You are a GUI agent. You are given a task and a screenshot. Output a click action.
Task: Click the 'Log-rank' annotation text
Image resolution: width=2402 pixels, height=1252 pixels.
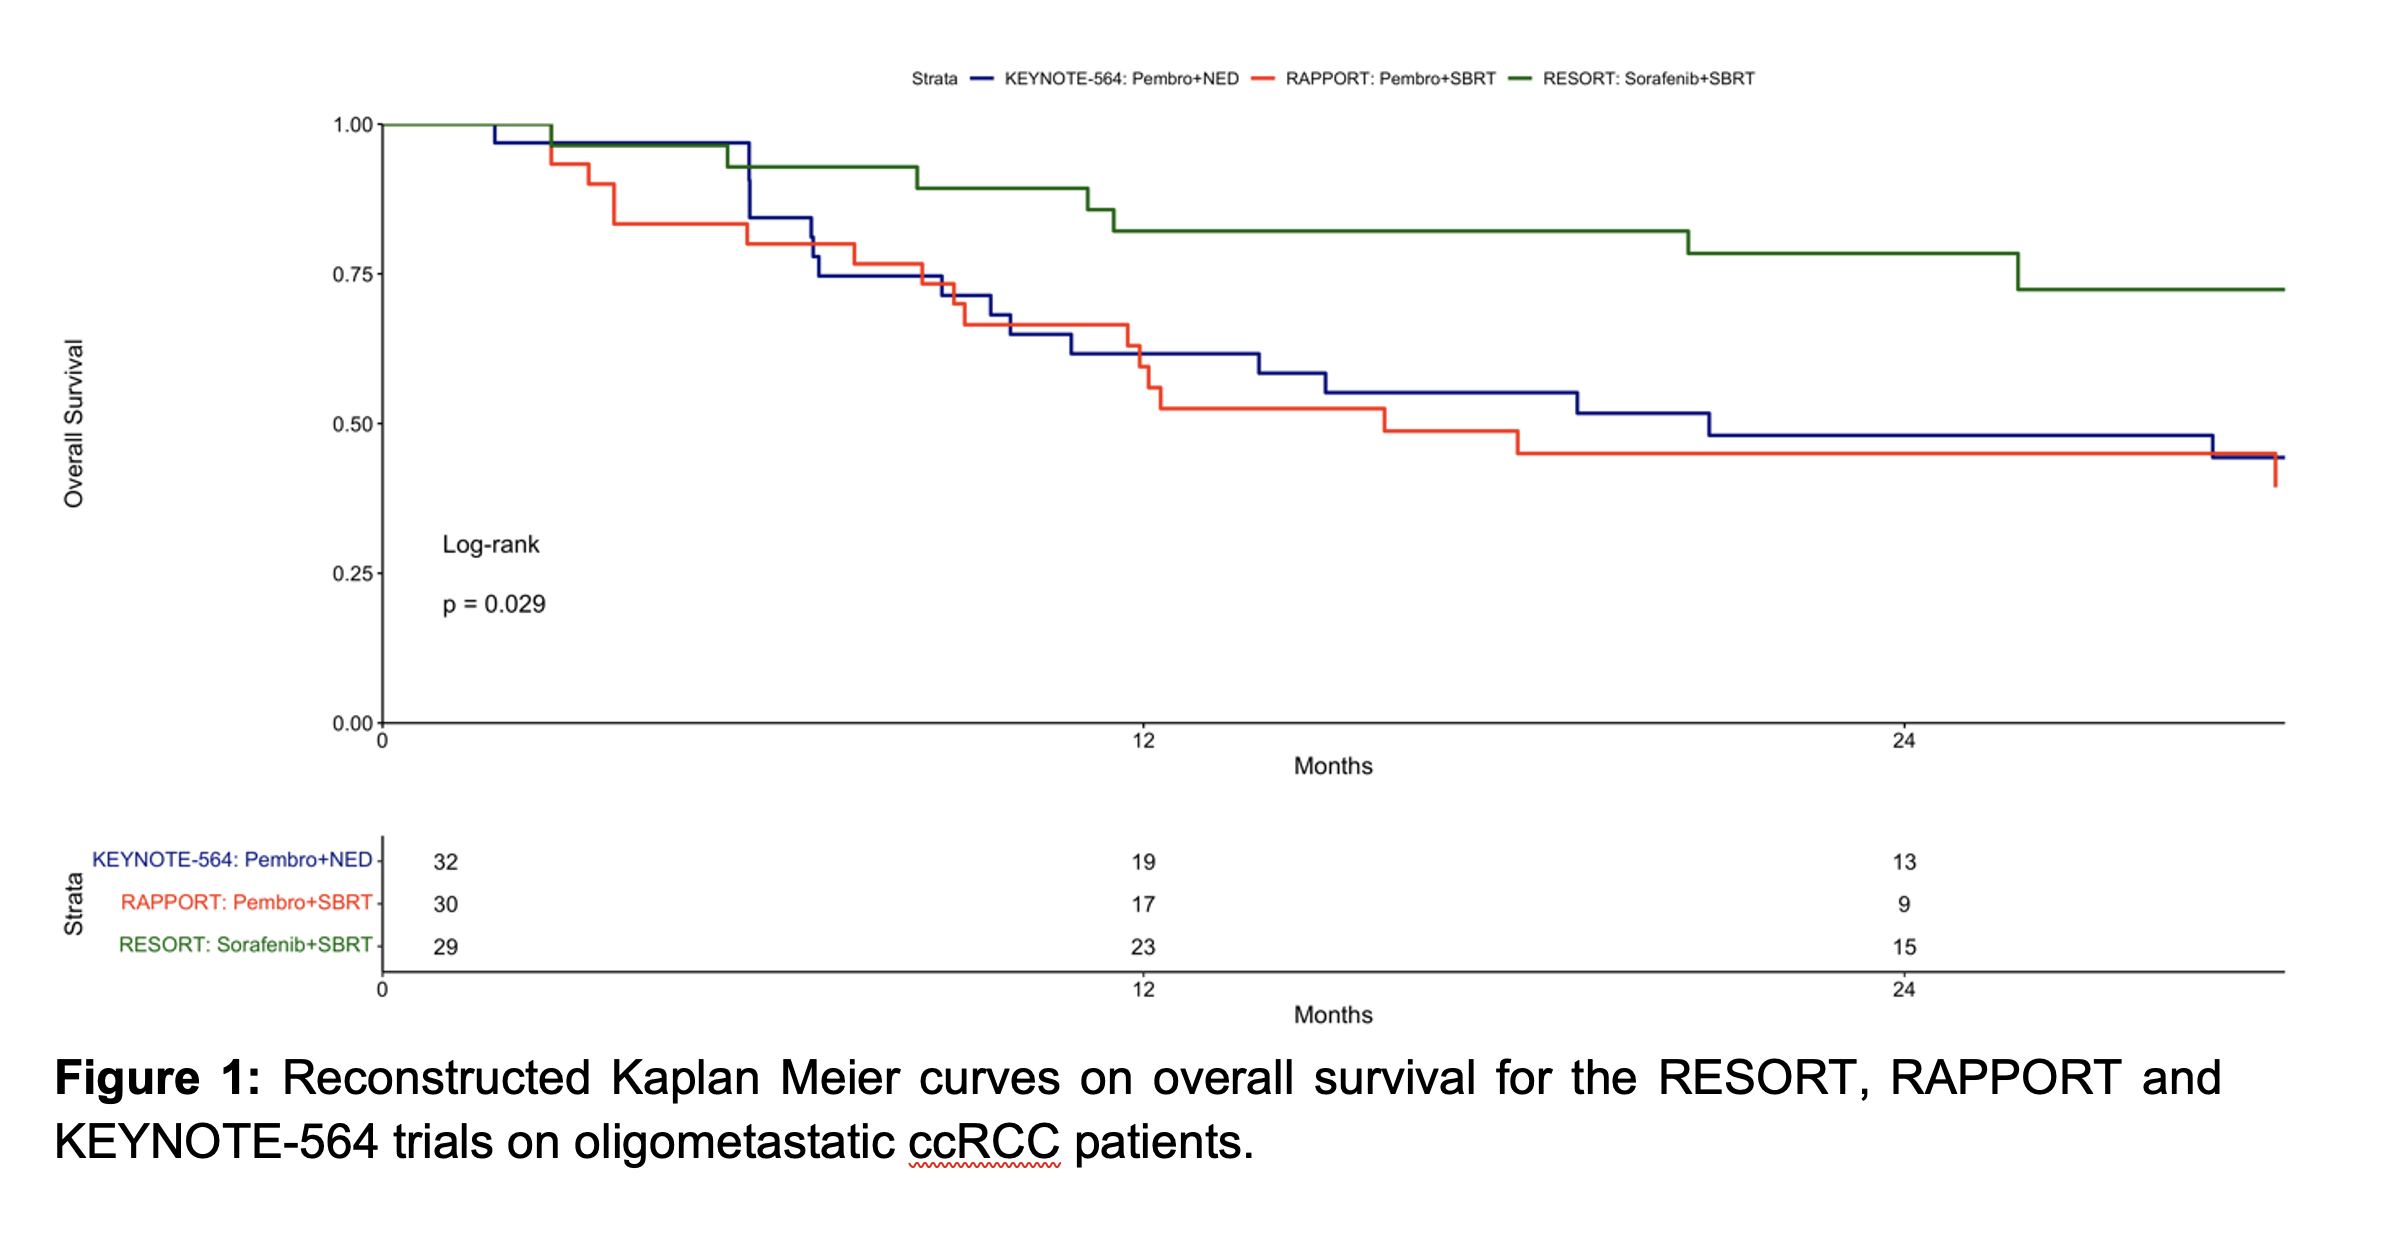pyautogui.click(x=490, y=545)
